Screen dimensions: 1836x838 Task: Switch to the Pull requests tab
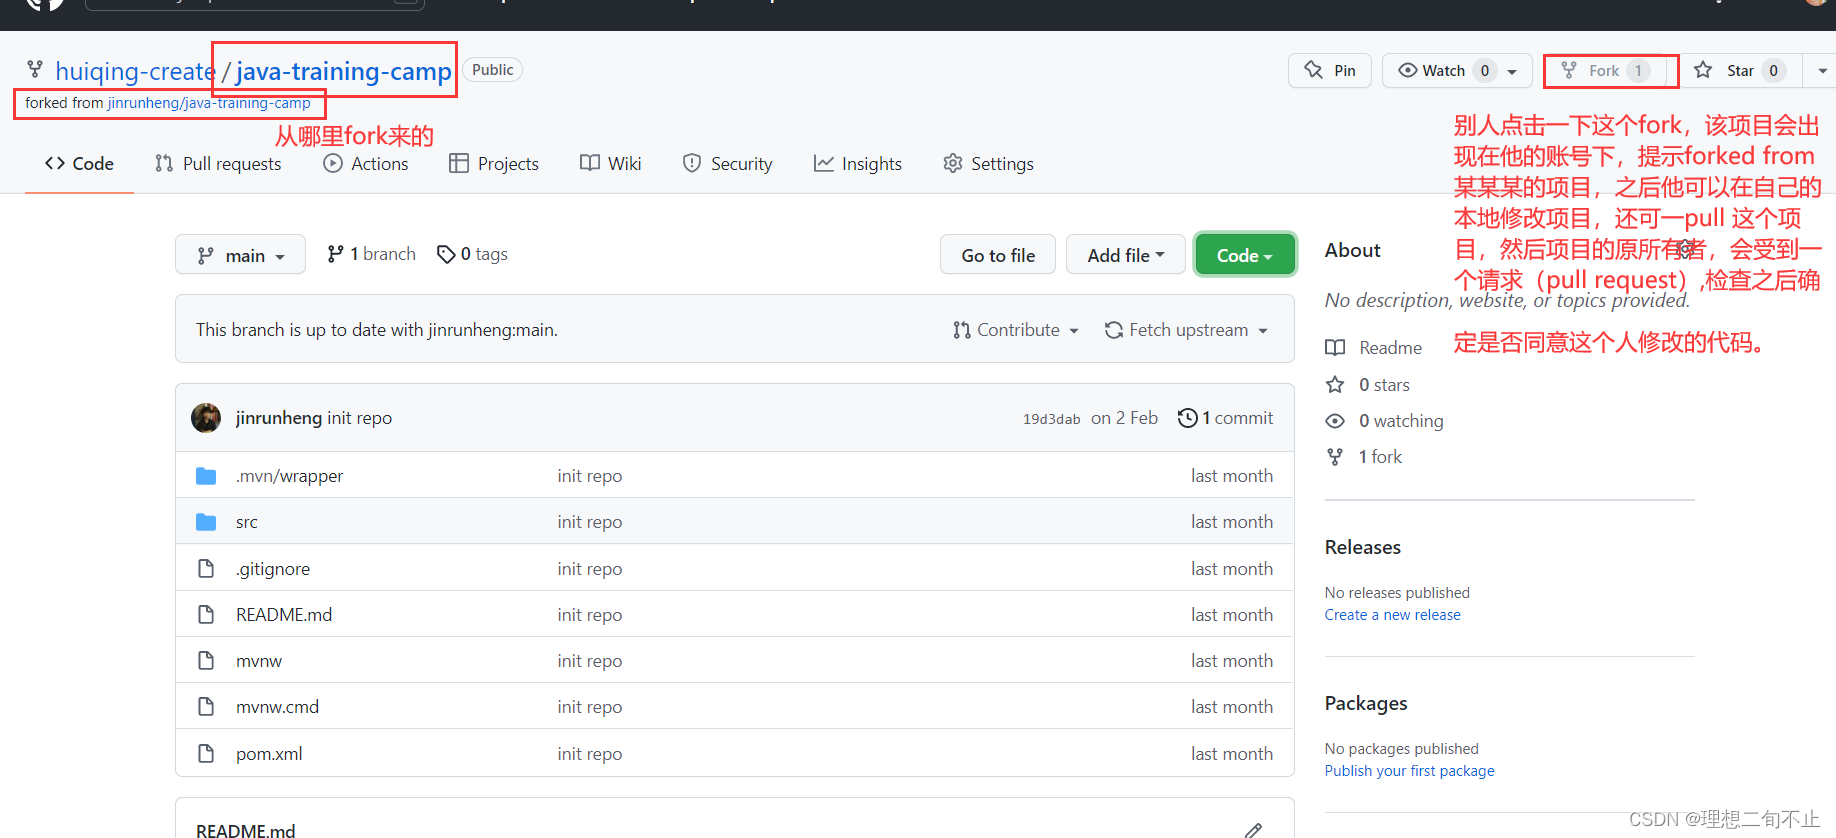tap(218, 164)
